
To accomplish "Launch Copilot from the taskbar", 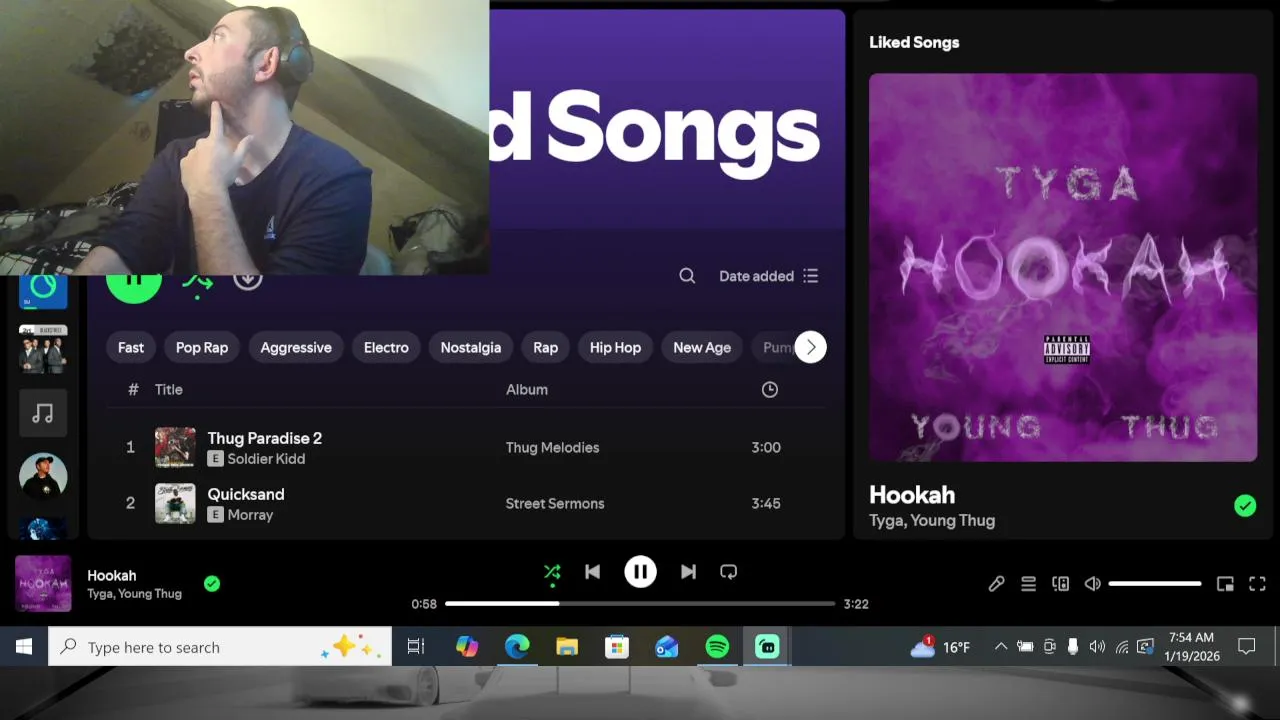I will [467, 647].
